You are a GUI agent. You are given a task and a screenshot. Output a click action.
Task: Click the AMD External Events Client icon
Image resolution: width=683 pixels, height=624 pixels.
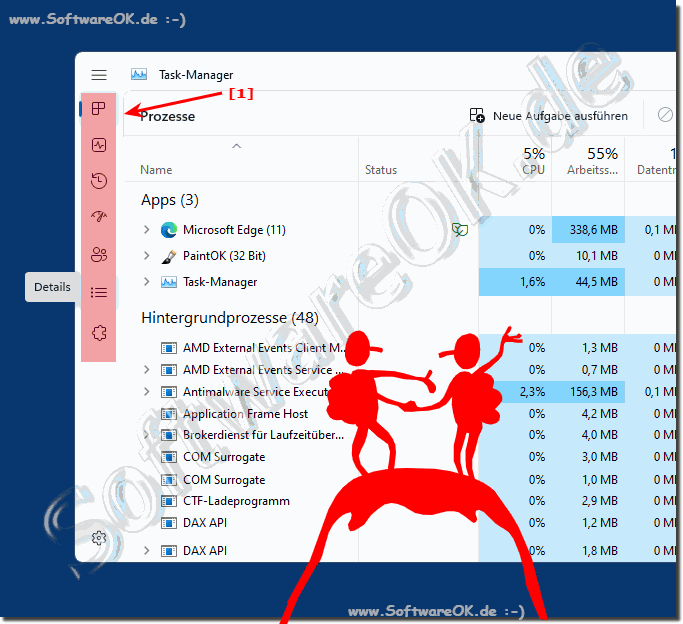click(x=169, y=348)
